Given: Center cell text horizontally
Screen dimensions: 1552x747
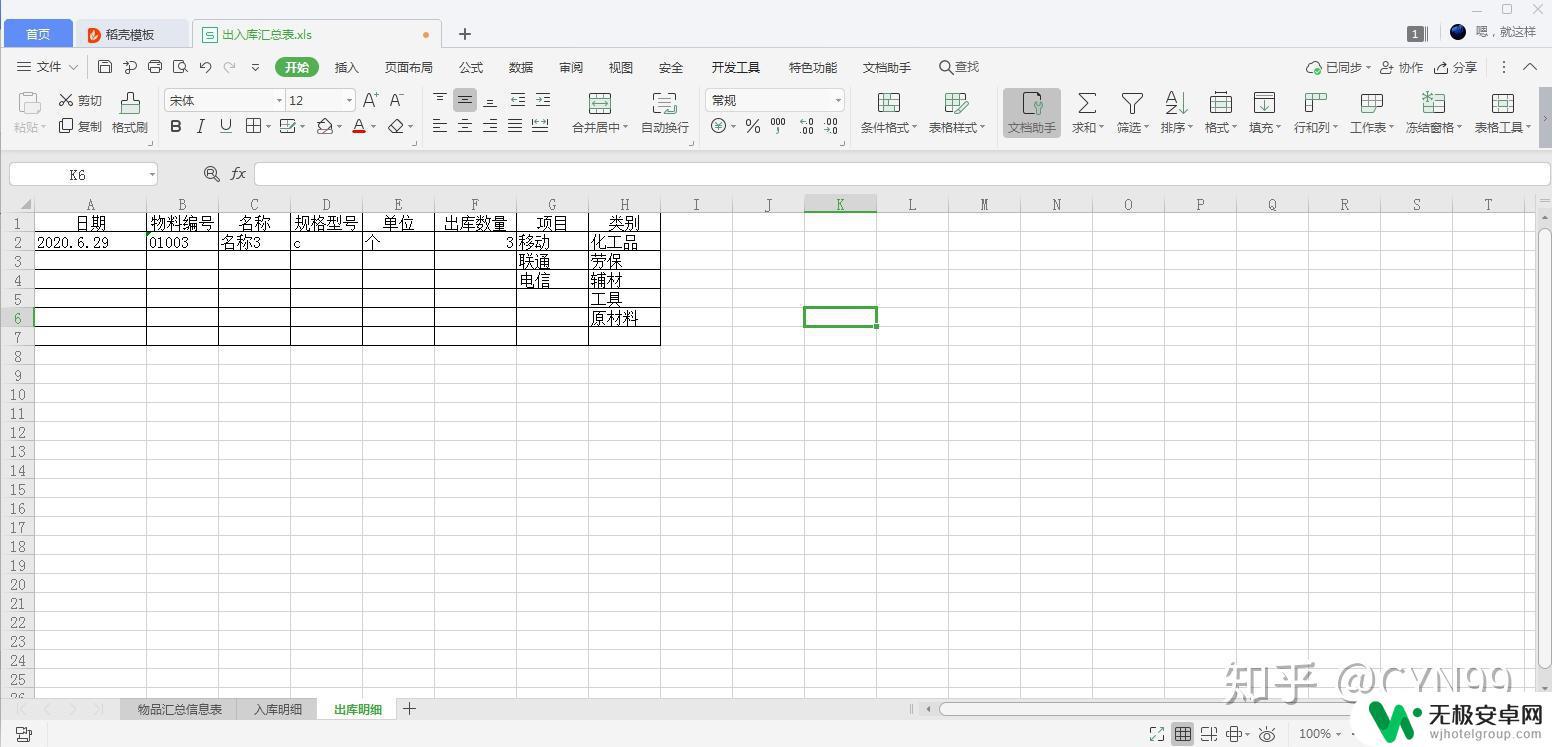Looking at the screenshot, I should [465, 126].
